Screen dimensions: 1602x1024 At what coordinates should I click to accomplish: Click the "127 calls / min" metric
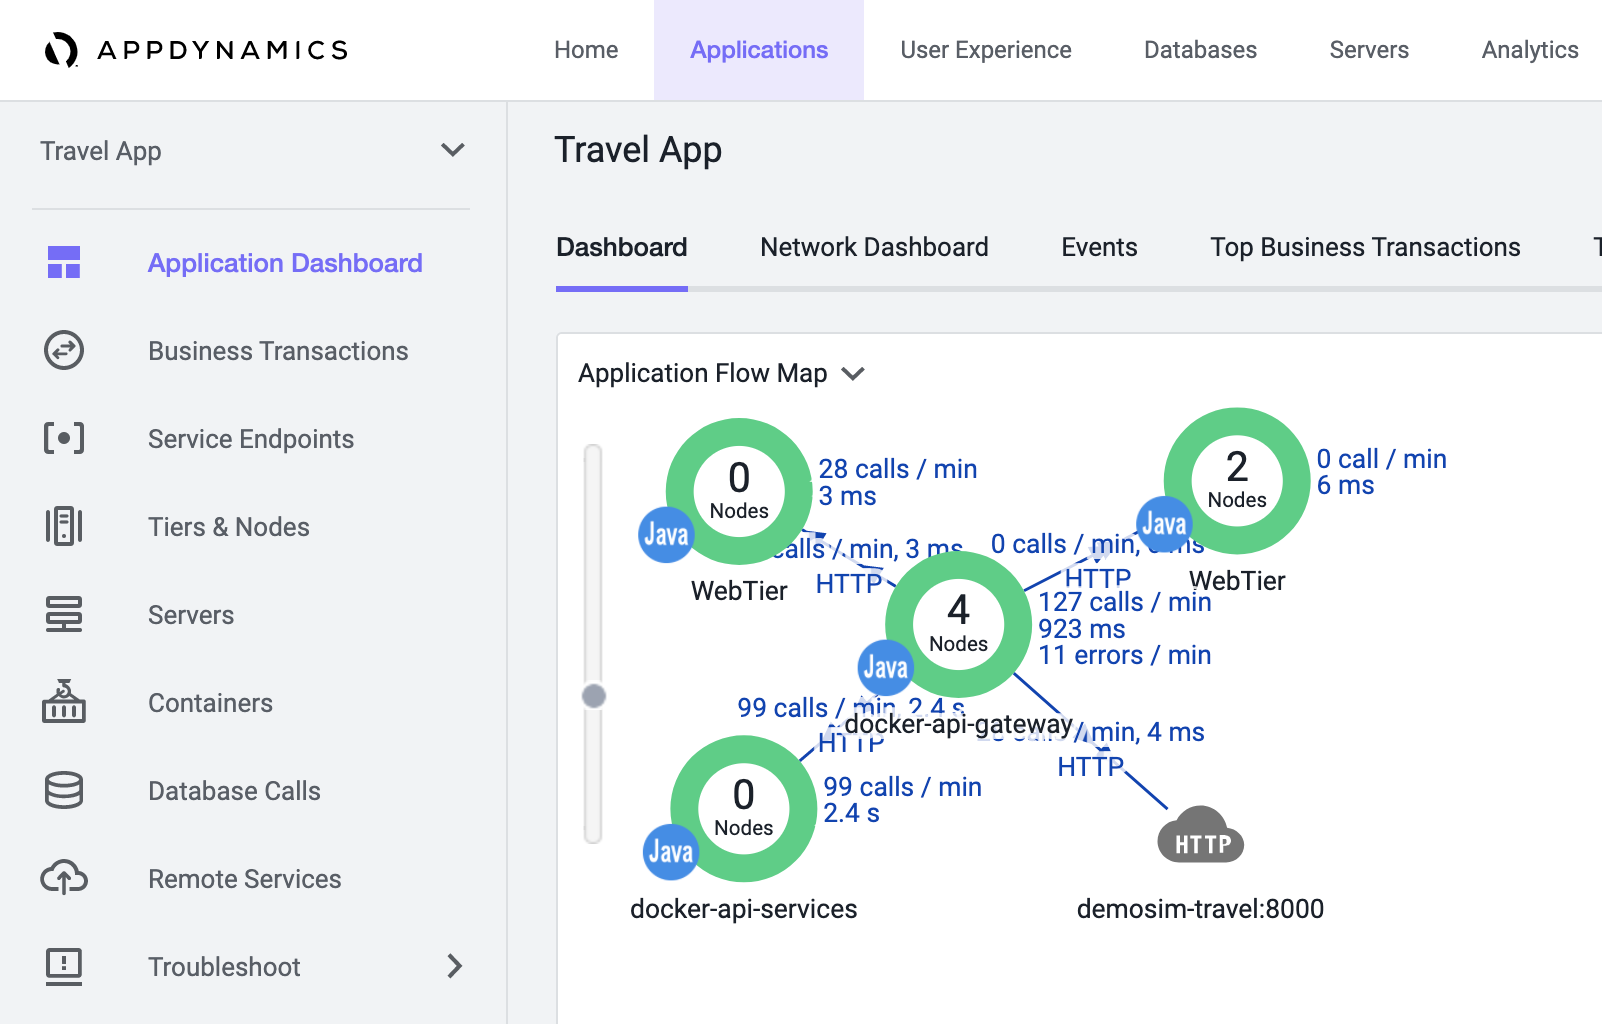[1125, 602]
